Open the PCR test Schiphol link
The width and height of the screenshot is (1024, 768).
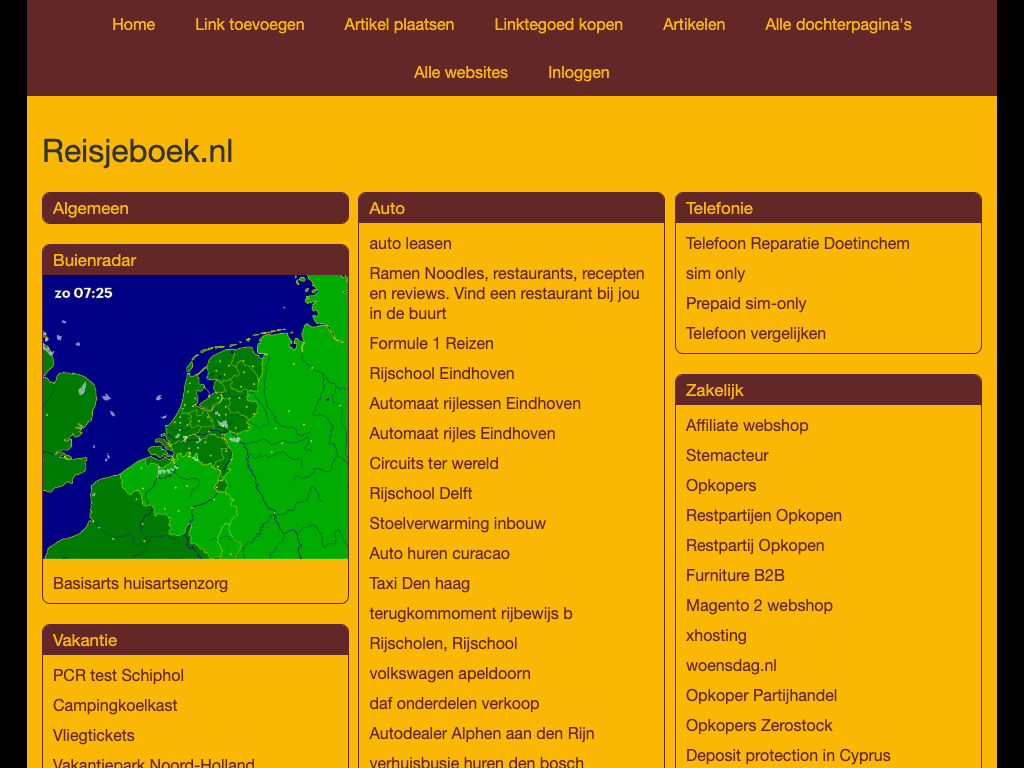coord(118,675)
